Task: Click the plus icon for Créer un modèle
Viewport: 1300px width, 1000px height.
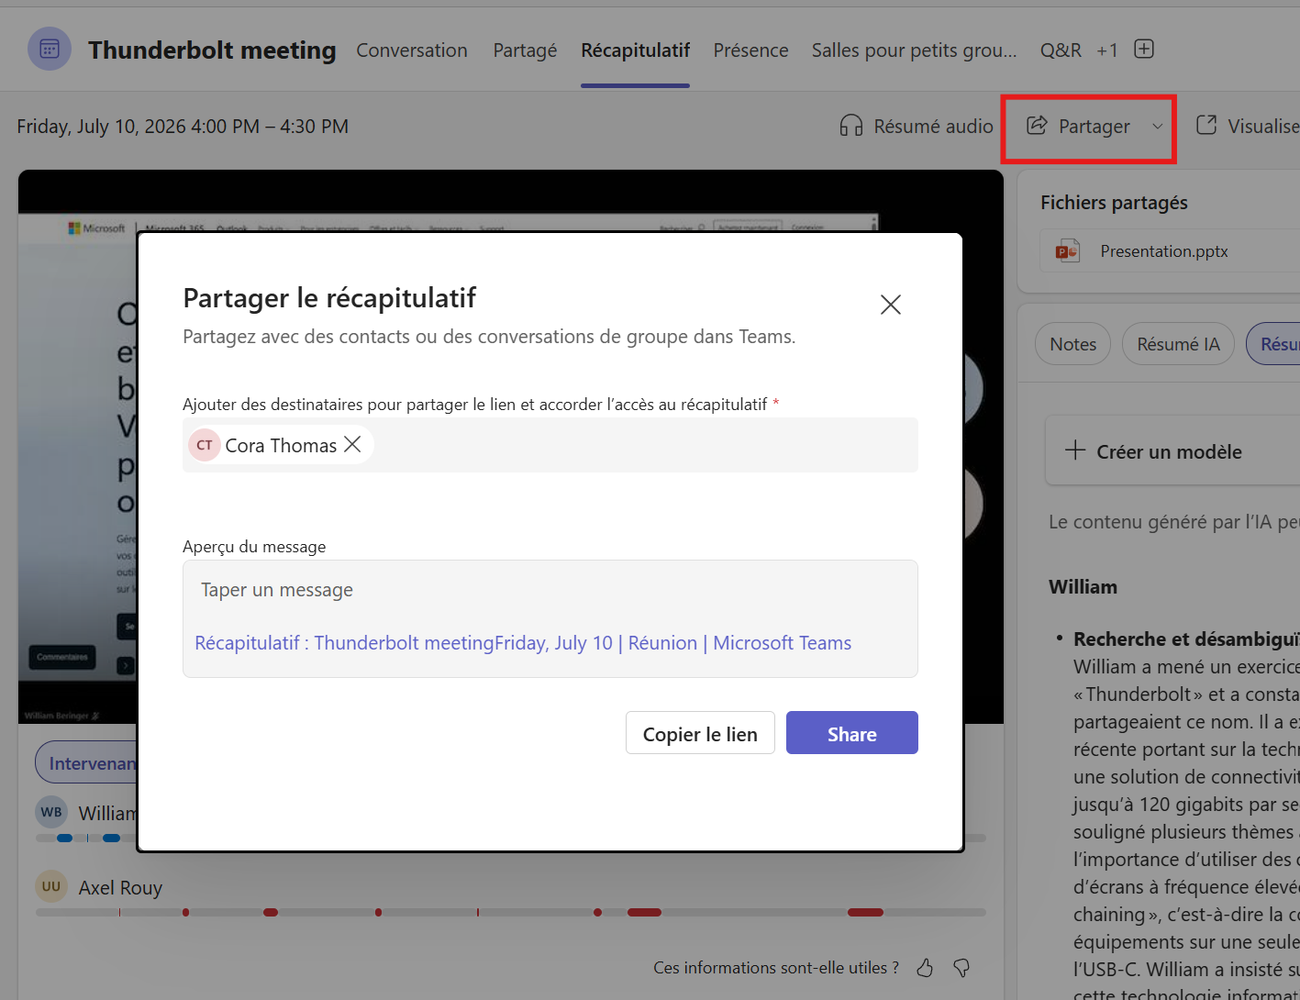Action: pyautogui.click(x=1075, y=451)
